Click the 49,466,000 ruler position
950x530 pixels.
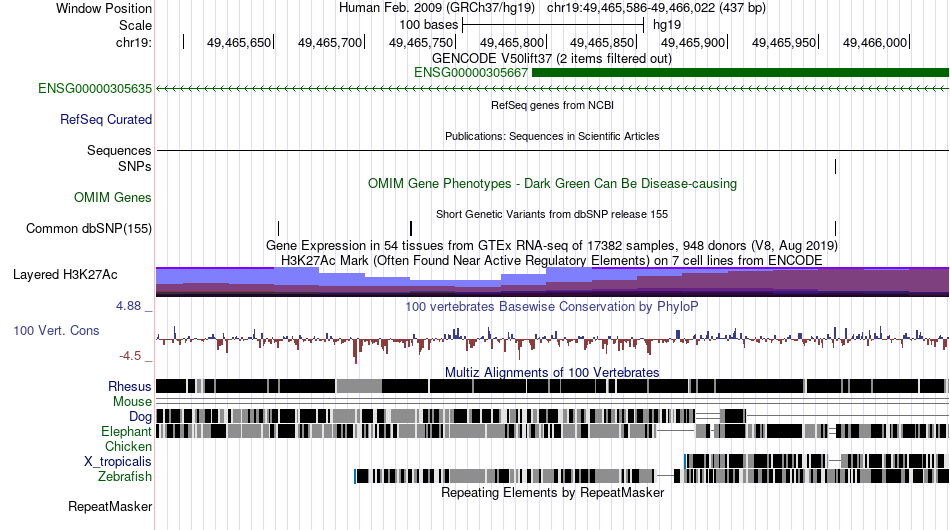pyautogui.click(x=875, y=42)
